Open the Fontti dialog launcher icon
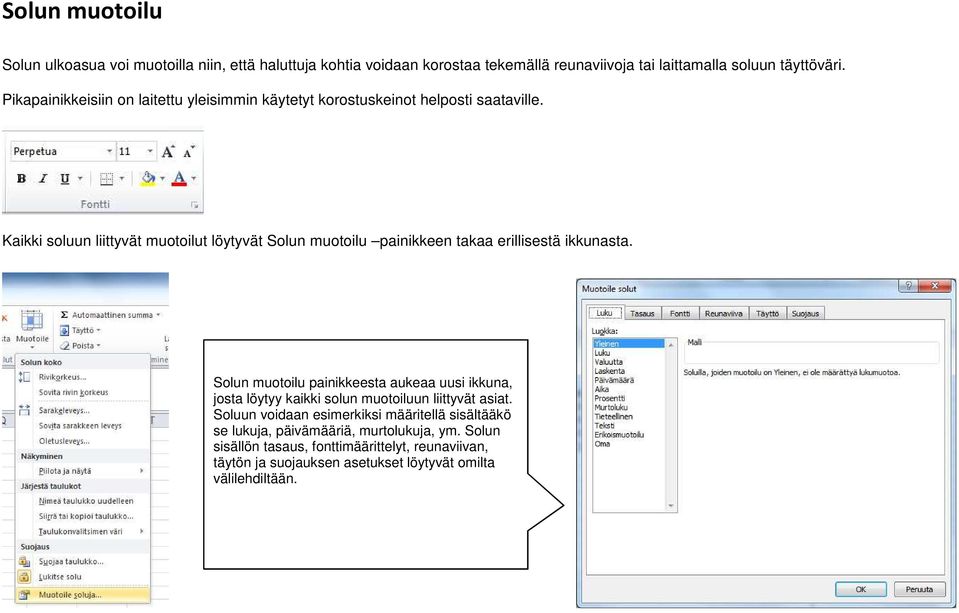Image resolution: width=959 pixels, height=613 pixels. point(194,206)
